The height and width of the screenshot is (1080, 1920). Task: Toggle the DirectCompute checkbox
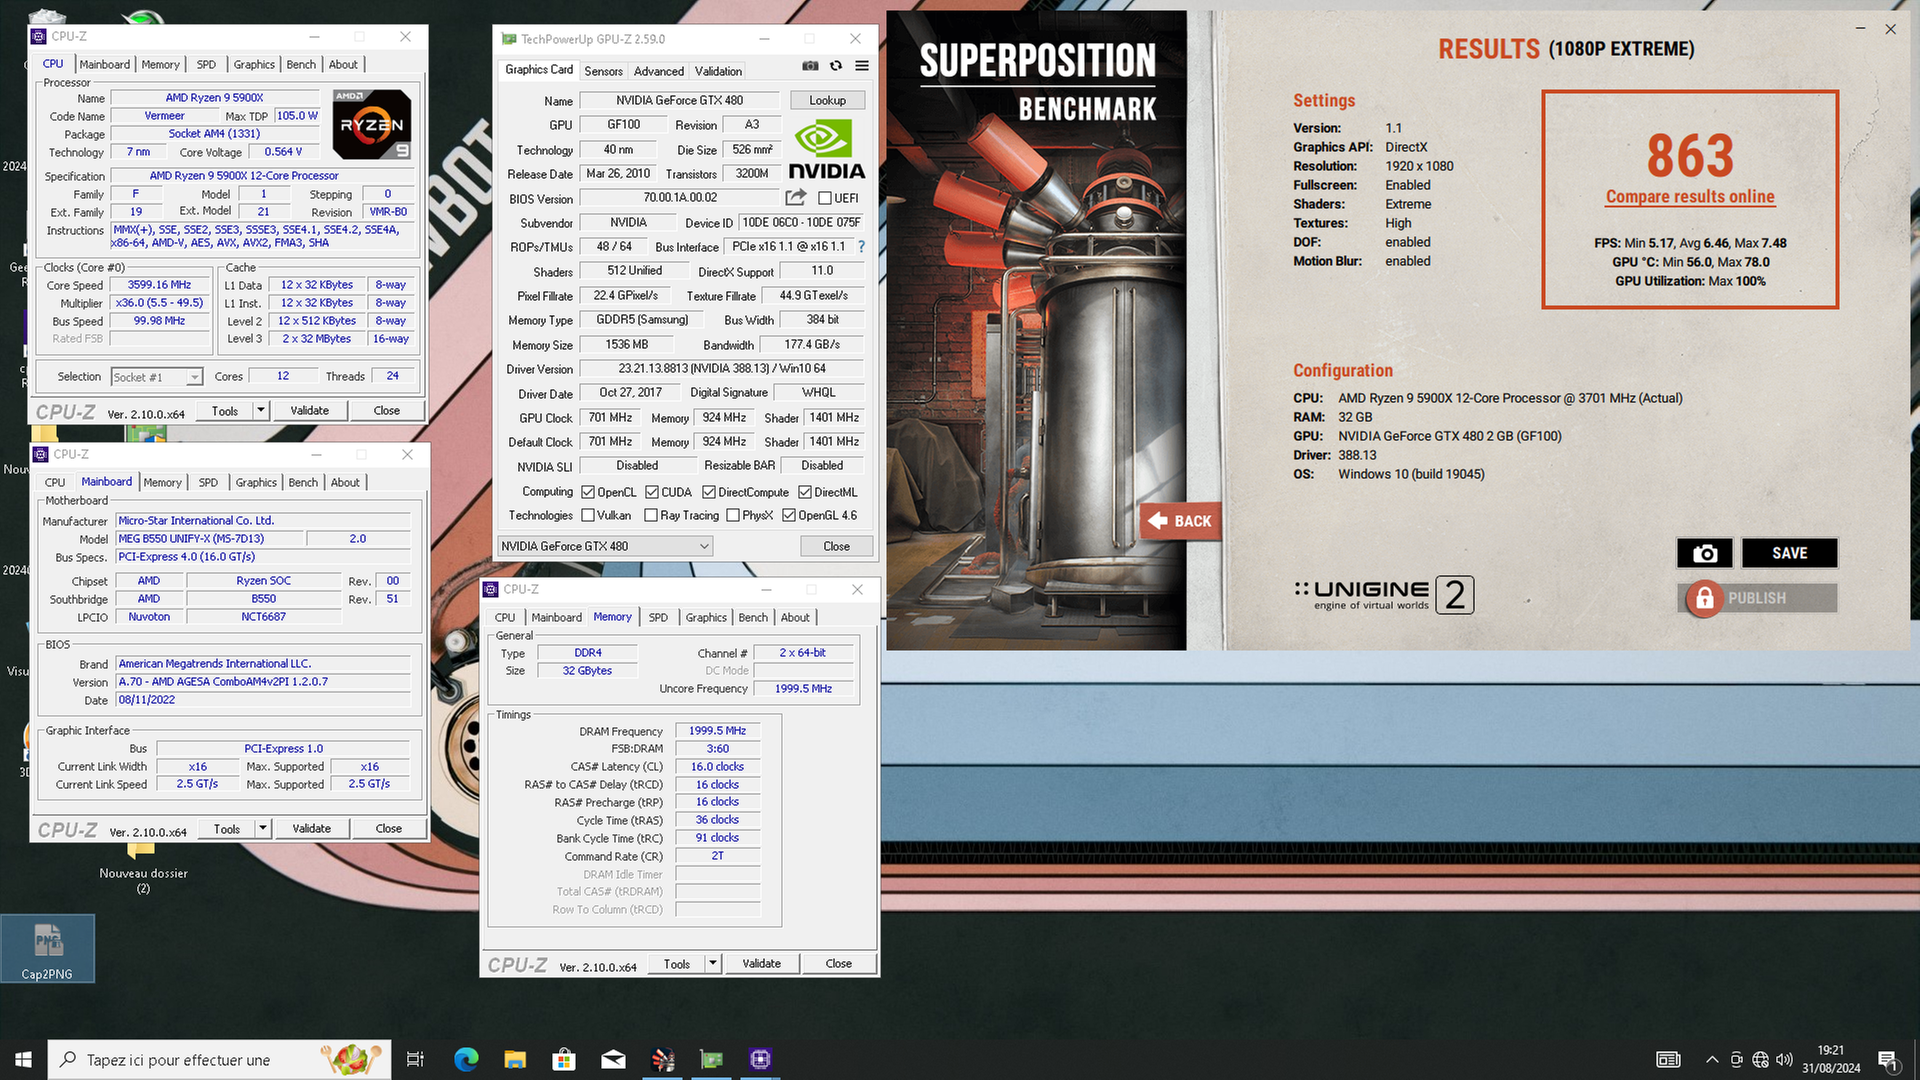(709, 492)
